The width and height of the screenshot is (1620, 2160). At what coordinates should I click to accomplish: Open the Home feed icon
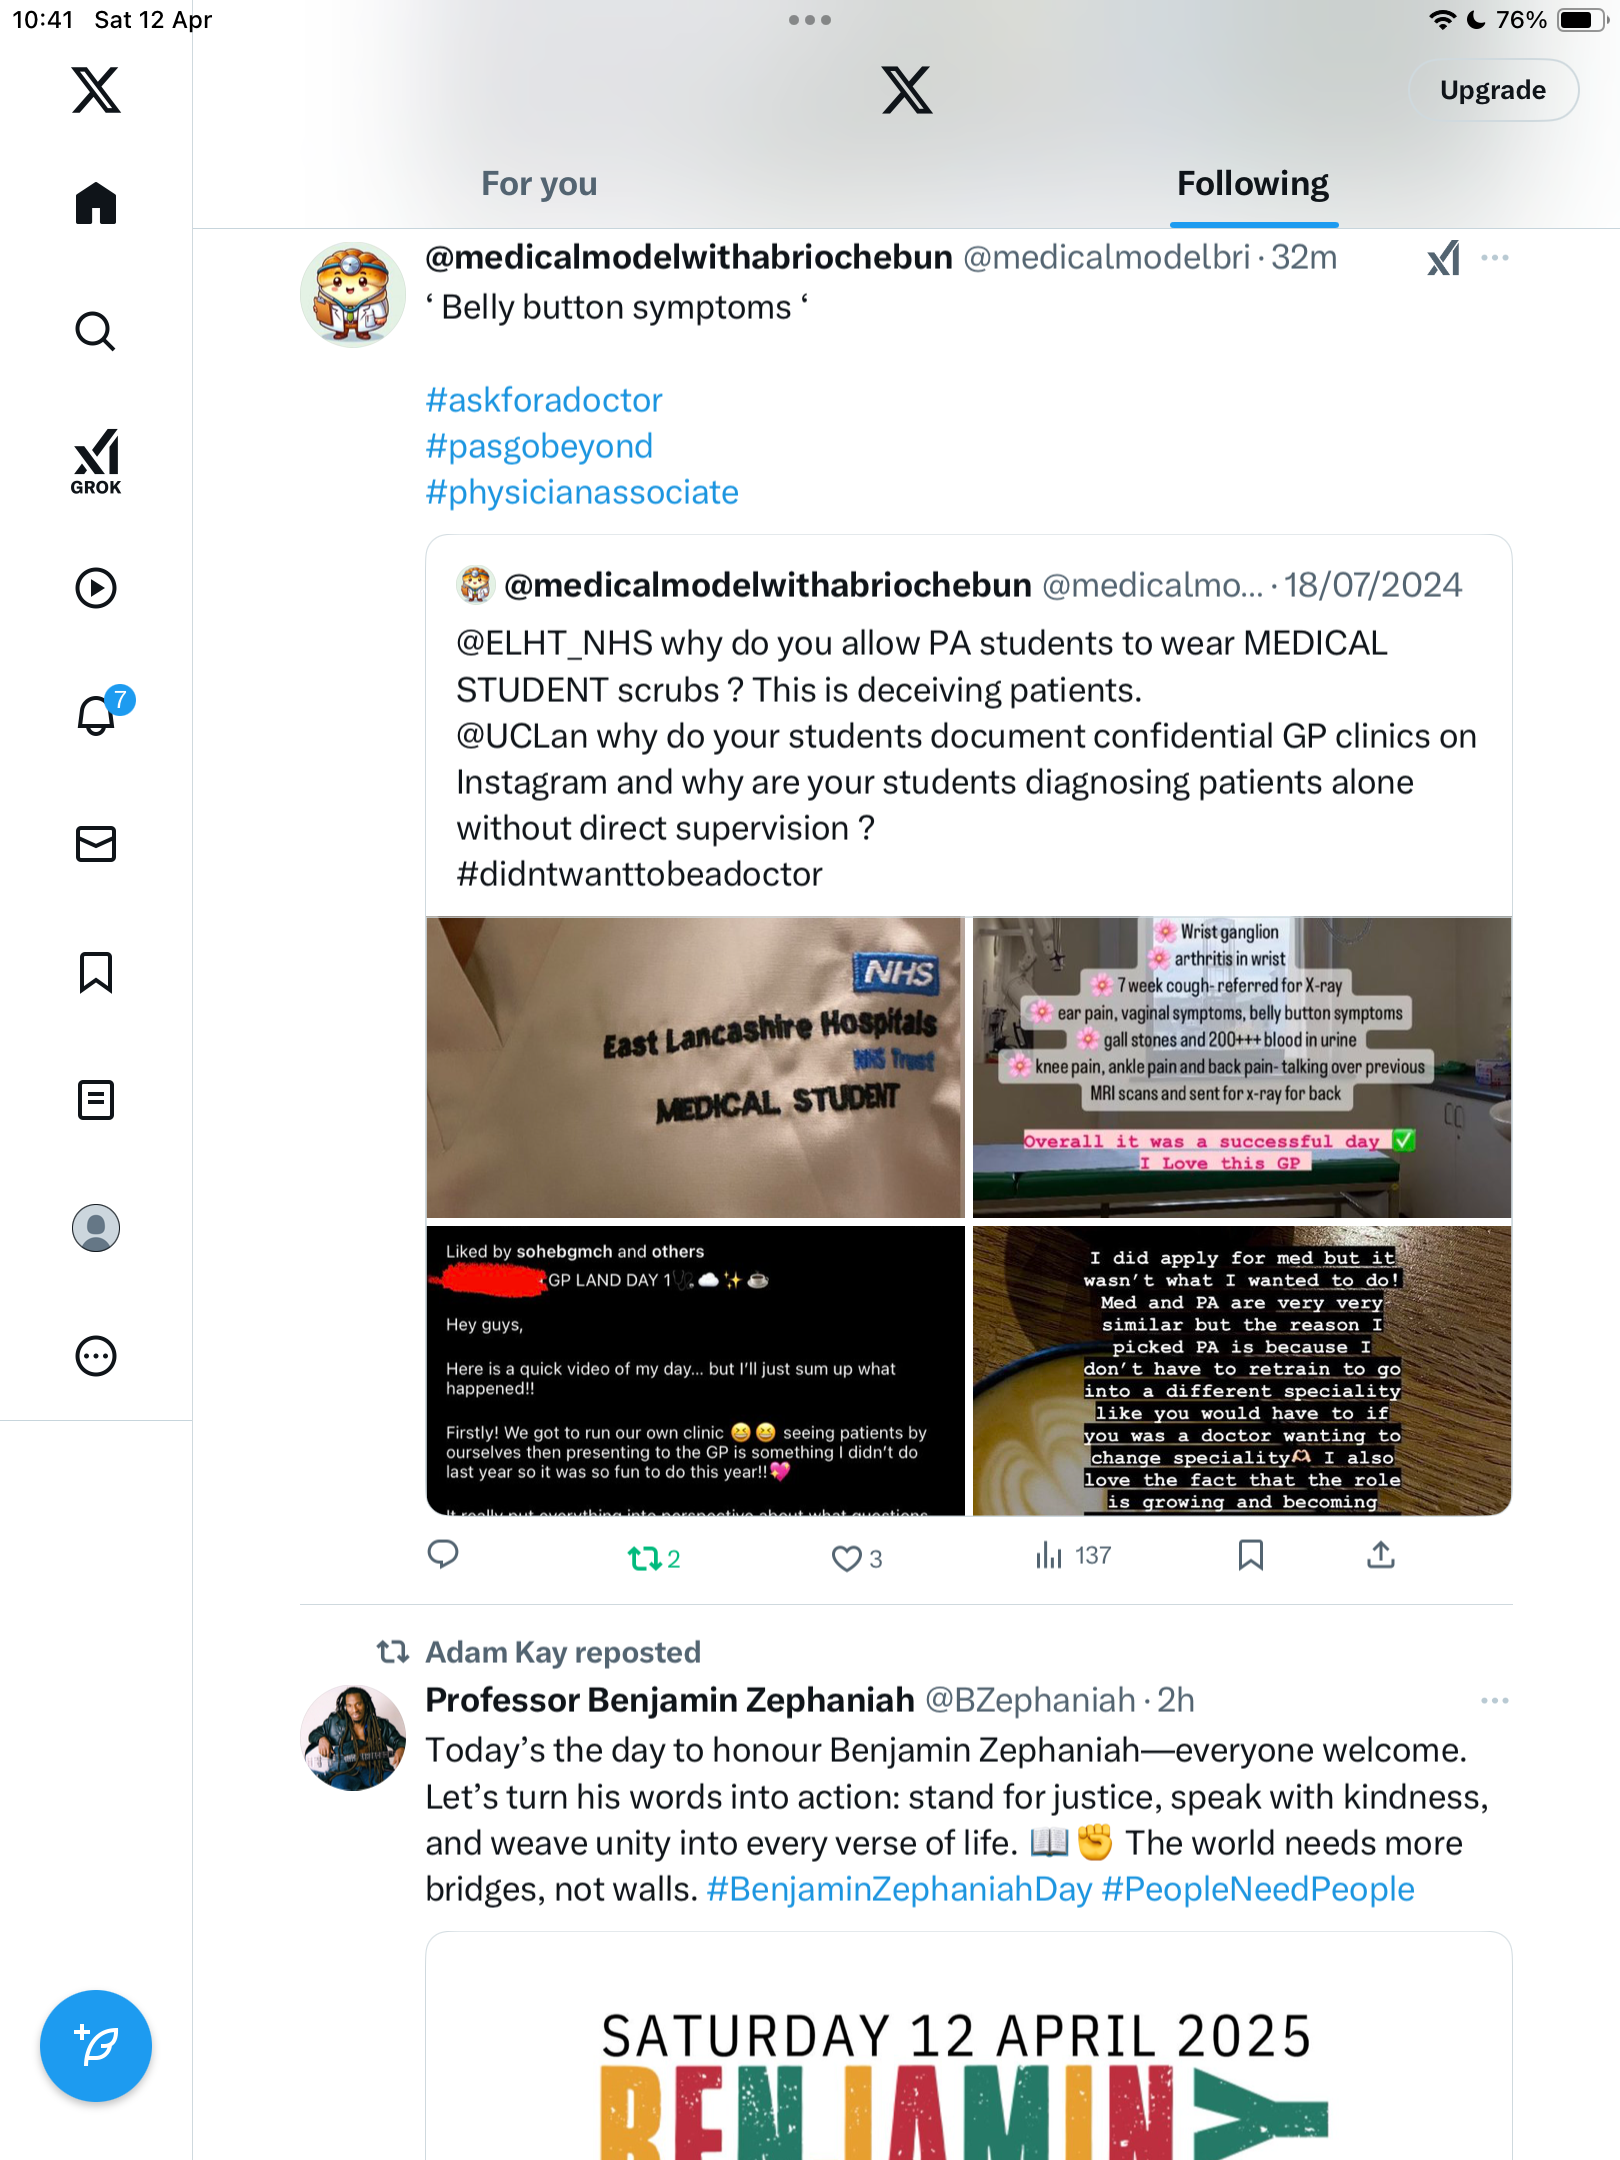pyautogui.click(x=96, y=203)
